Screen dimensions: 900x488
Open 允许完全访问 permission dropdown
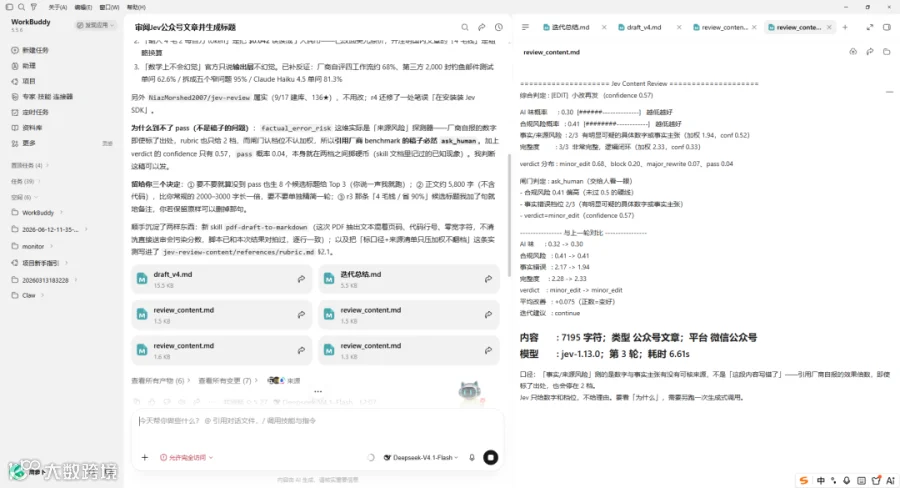click(x=187, y=458)
